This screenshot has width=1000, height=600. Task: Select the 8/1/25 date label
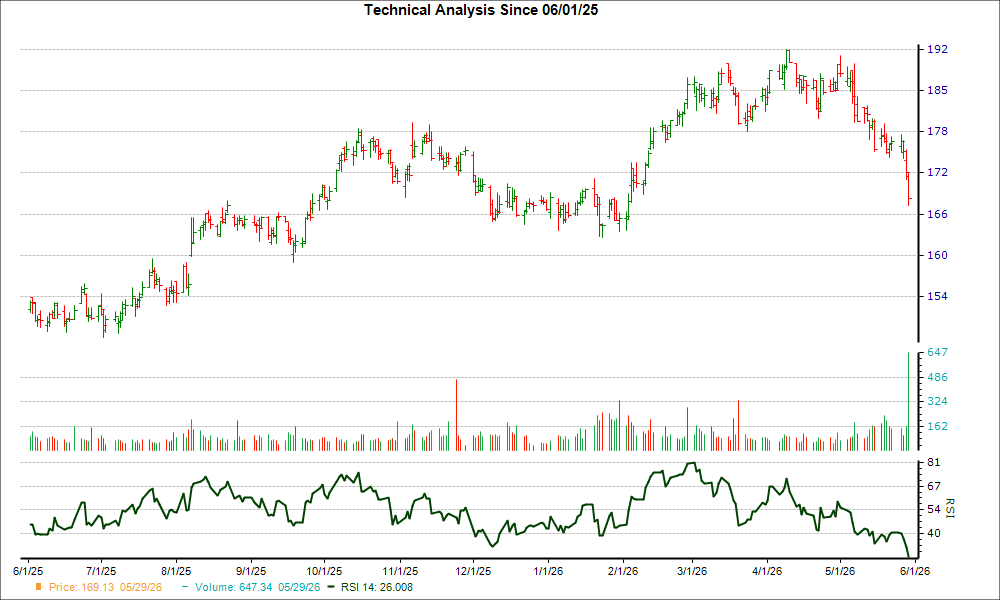coord(176,571)
